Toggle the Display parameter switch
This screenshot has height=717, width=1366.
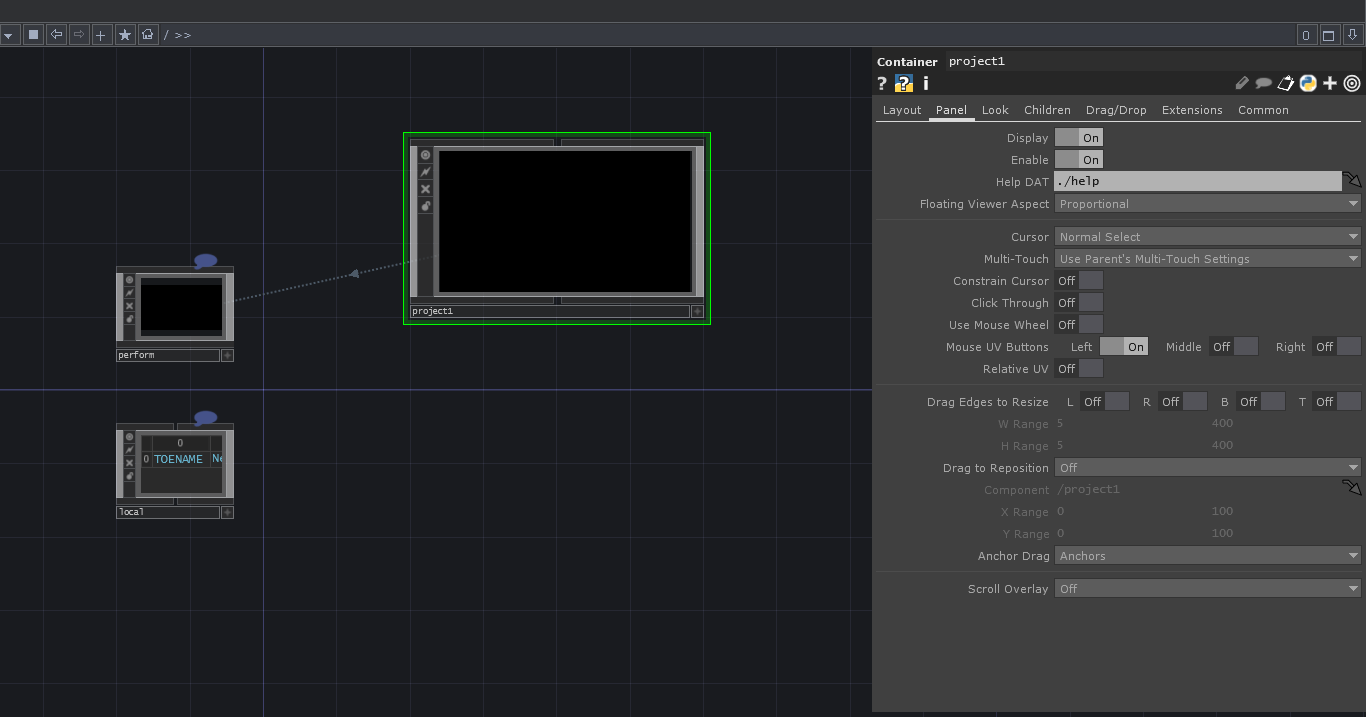tap(1078, 138)
